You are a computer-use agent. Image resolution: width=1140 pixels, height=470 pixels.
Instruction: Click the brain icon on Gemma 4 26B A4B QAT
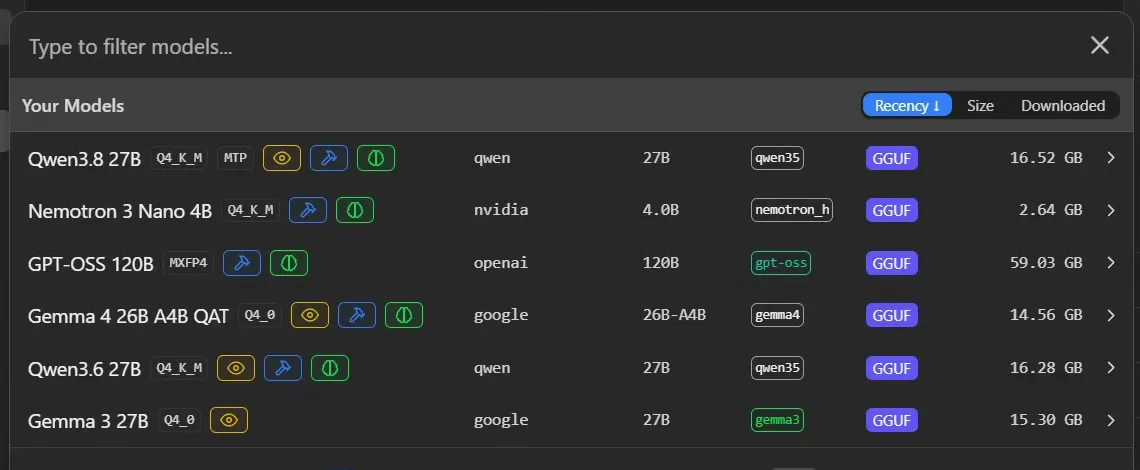[x=404, y=315]
